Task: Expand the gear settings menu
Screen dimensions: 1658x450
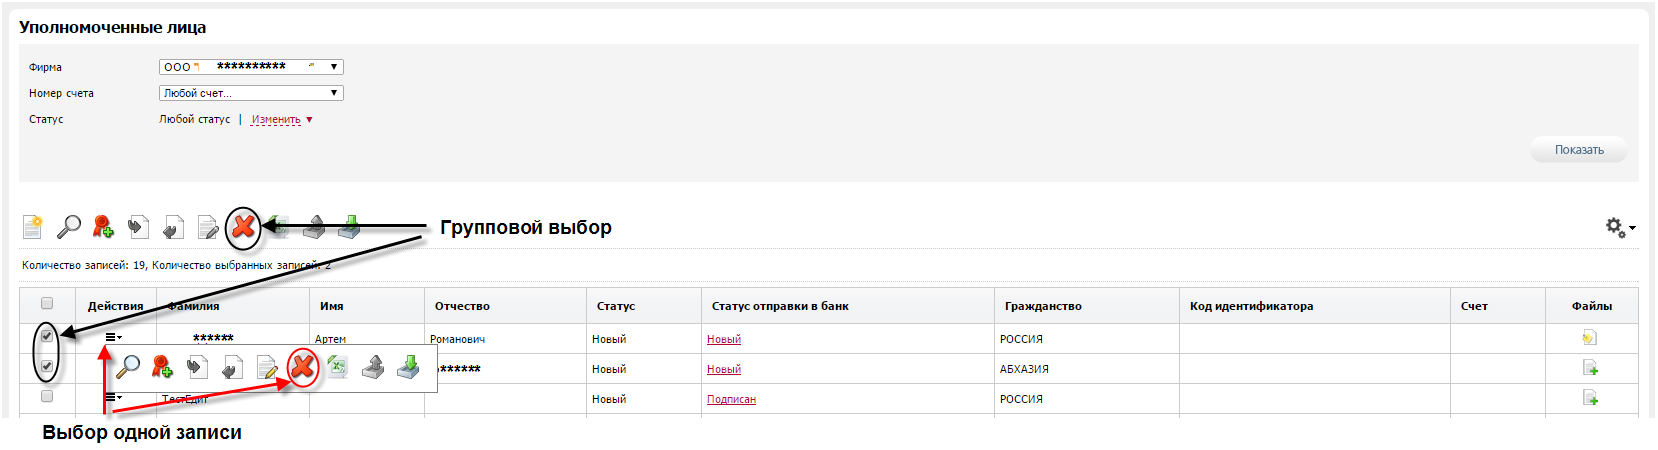Action: pos(1620,228)
